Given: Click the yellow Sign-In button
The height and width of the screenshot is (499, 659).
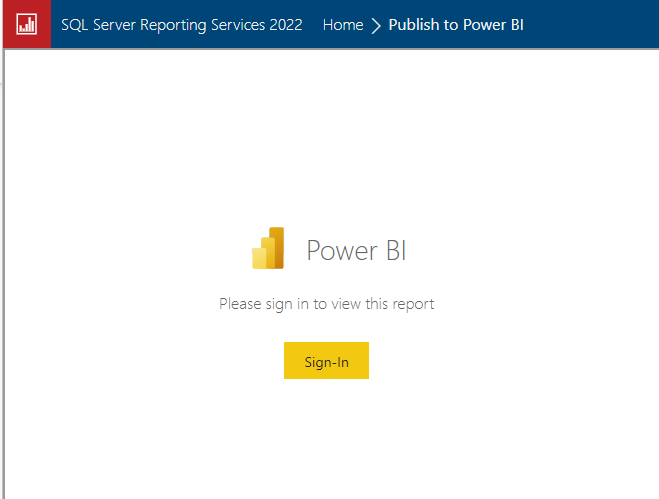Looking at the screenshot, I should [327, 361].
